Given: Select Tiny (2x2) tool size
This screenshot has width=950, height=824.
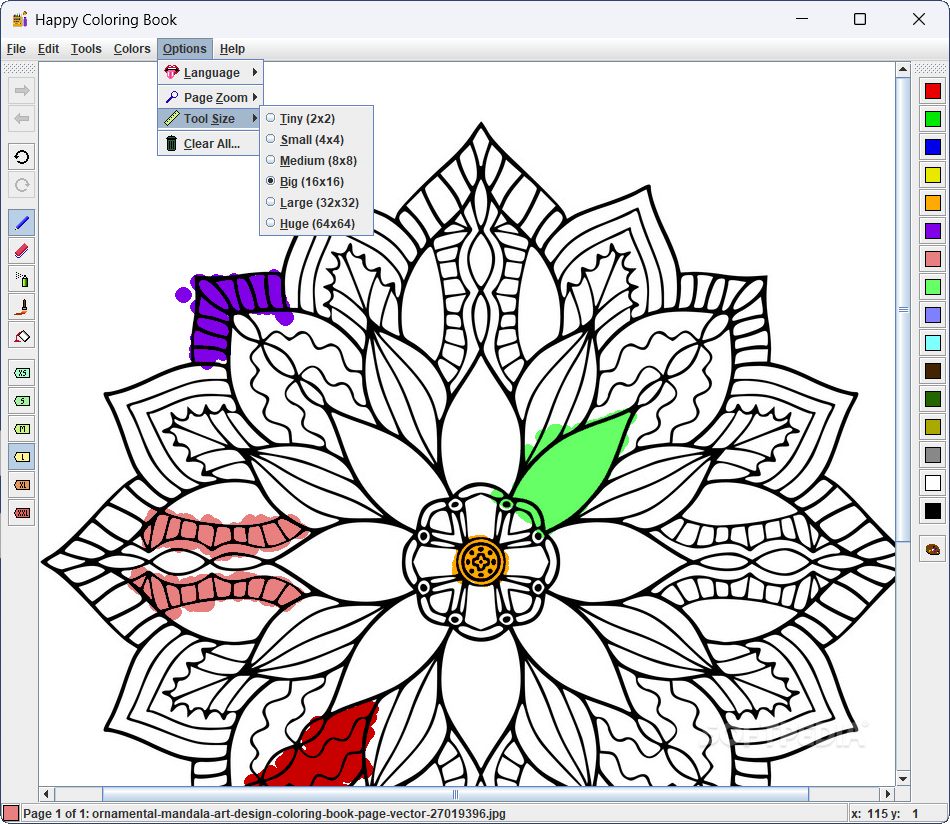Looking at the screenshot, I should pos(316,119).
